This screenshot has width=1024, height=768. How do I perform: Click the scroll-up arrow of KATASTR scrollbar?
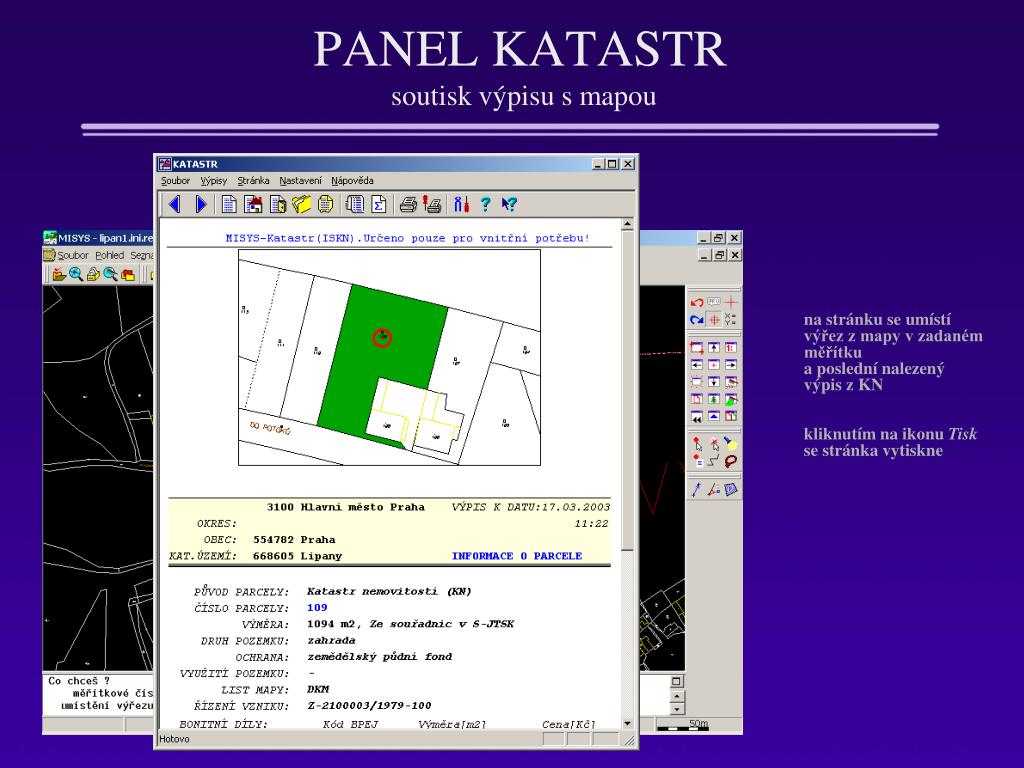628,224
